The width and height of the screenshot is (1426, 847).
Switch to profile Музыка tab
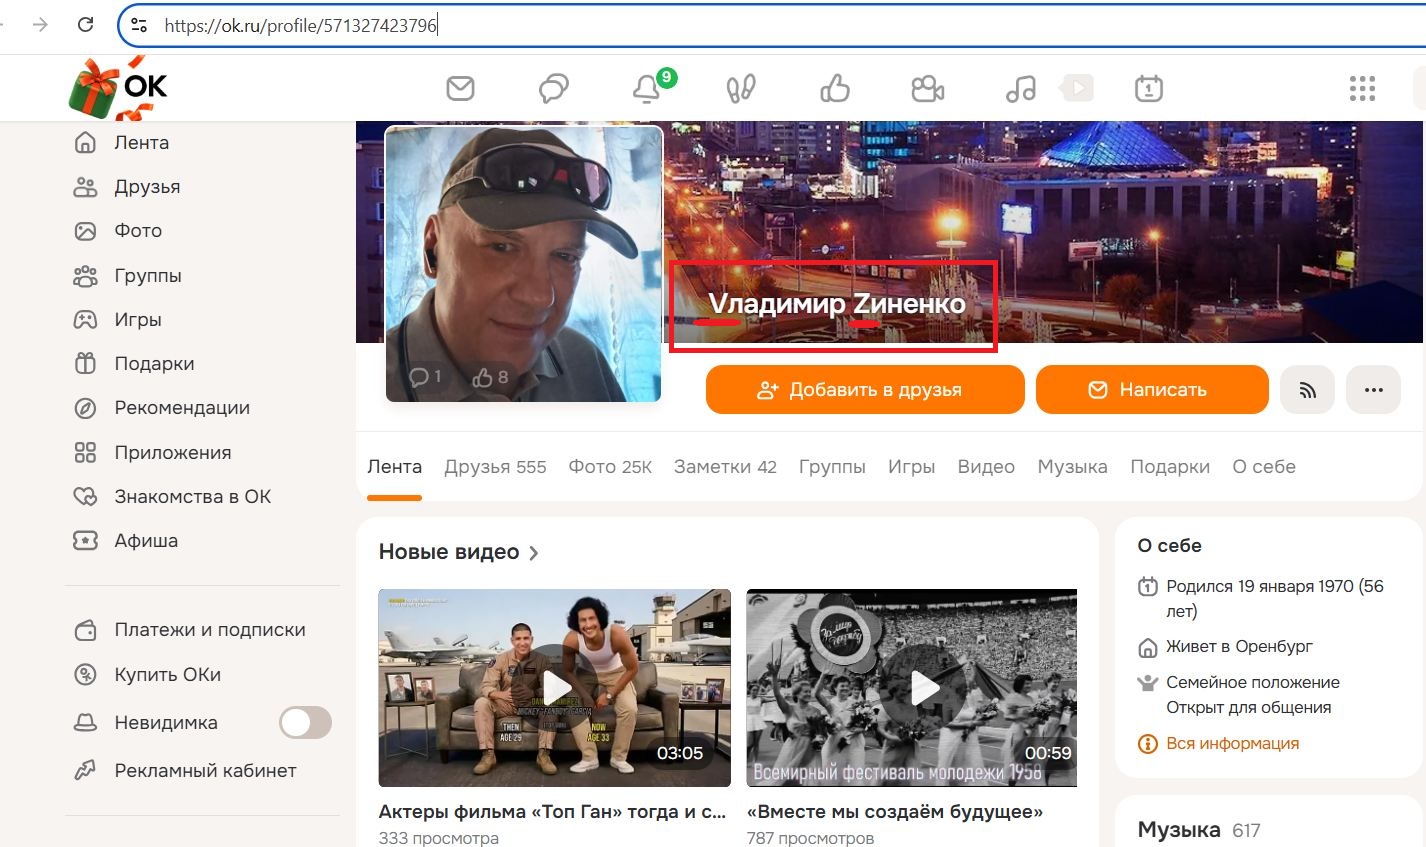1072,467
